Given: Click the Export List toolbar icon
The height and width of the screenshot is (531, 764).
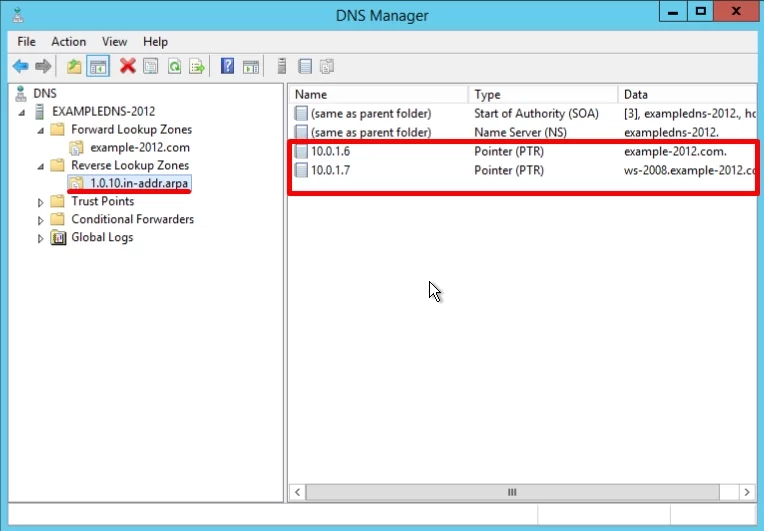Looking at the screenshot, I should tap(197, 66).
